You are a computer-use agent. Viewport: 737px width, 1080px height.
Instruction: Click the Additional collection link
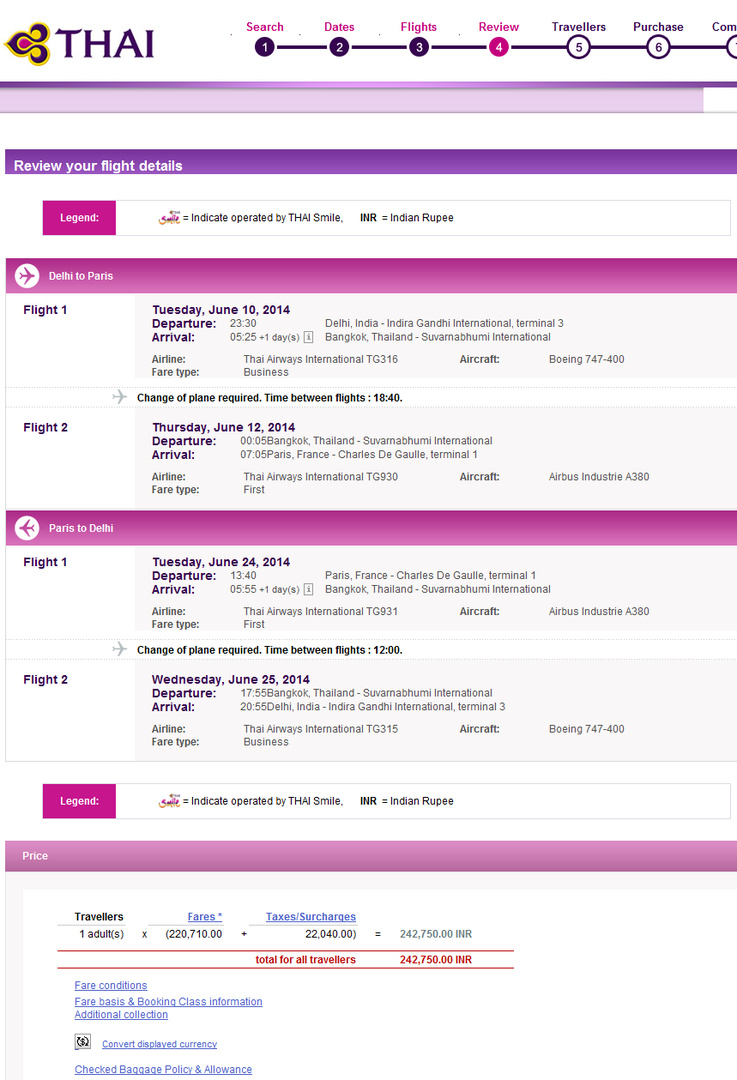(x=121, y=1015)
